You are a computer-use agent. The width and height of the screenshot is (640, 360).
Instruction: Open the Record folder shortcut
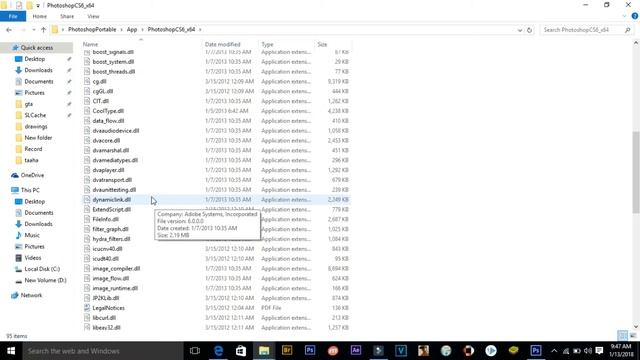(33, 149)
